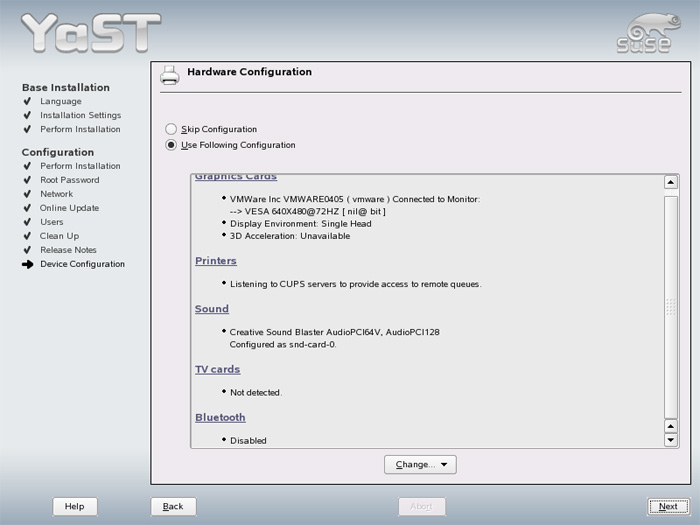Click the Printers configuration link

tap(216, 261)
